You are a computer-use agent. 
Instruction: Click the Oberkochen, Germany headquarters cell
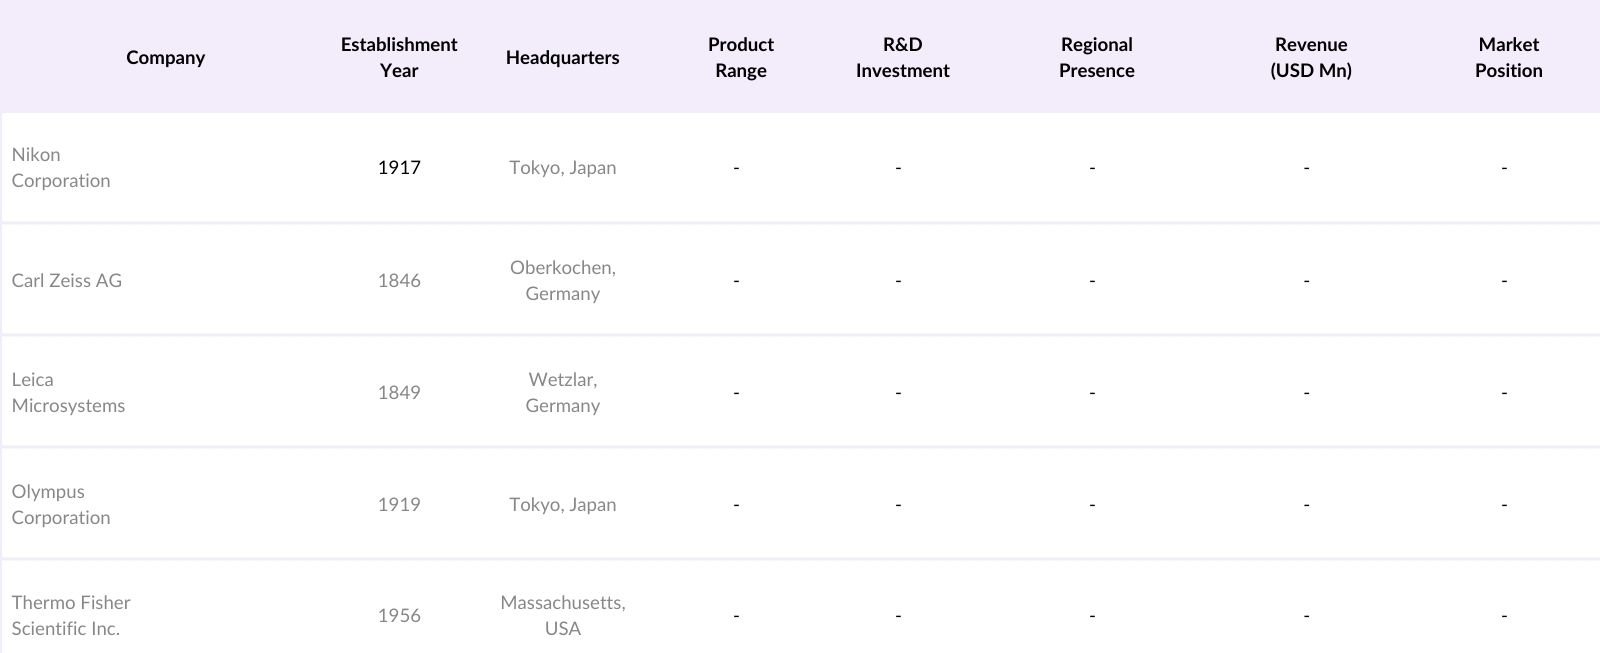click(x=562, y=280)
